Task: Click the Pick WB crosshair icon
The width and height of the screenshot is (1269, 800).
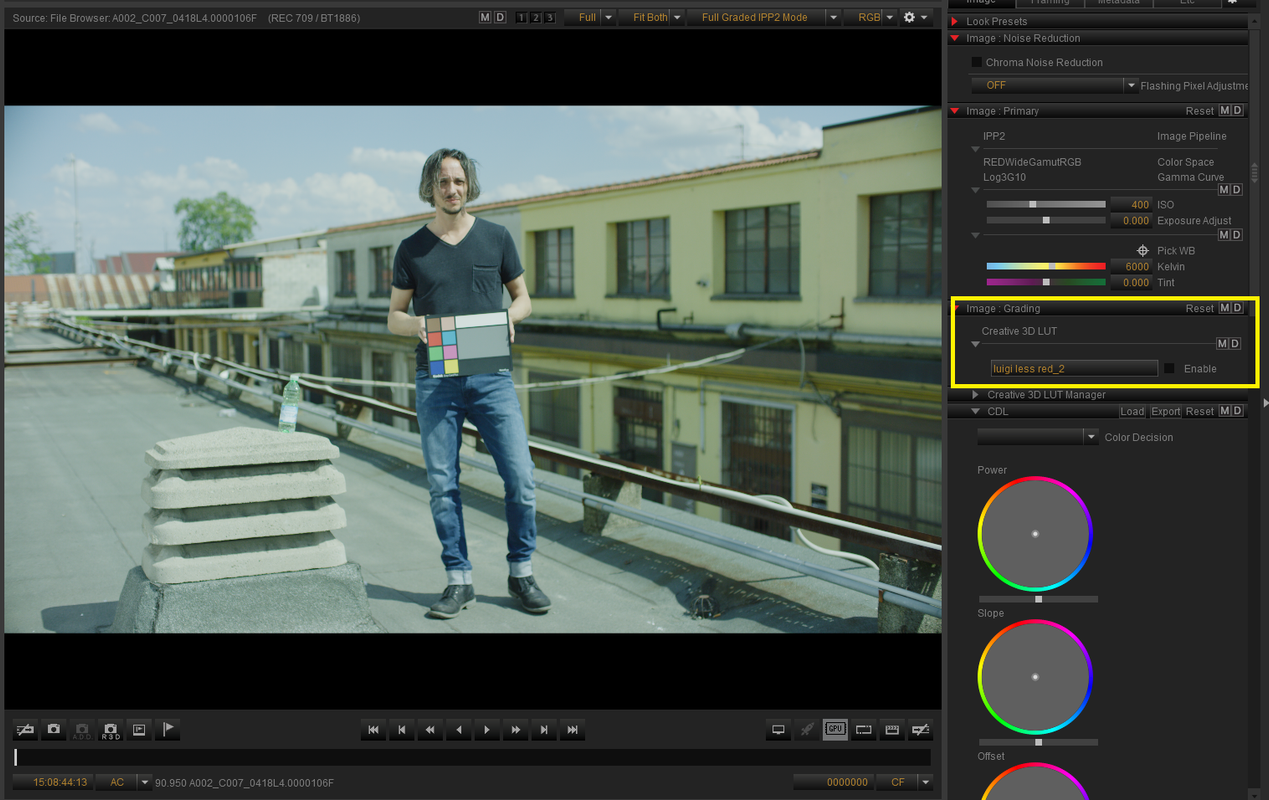Action: [x=1143, y=251]
